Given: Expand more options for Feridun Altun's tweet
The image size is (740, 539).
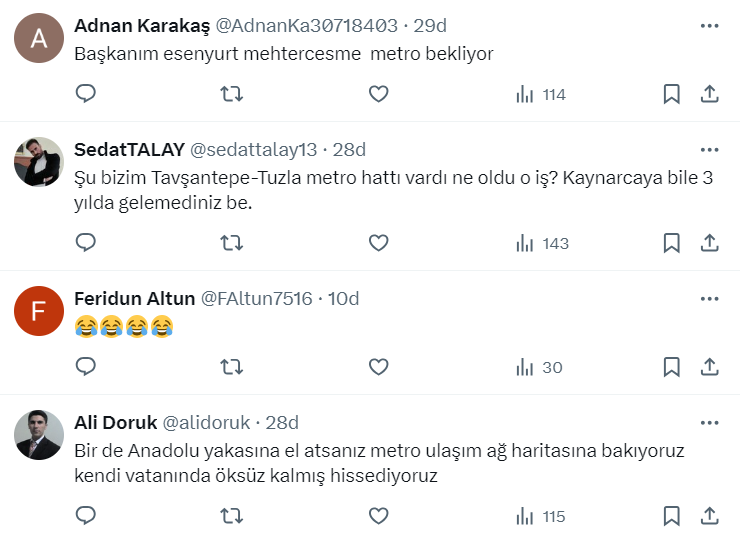Looking at the screenshot, I should click(709, 298).
